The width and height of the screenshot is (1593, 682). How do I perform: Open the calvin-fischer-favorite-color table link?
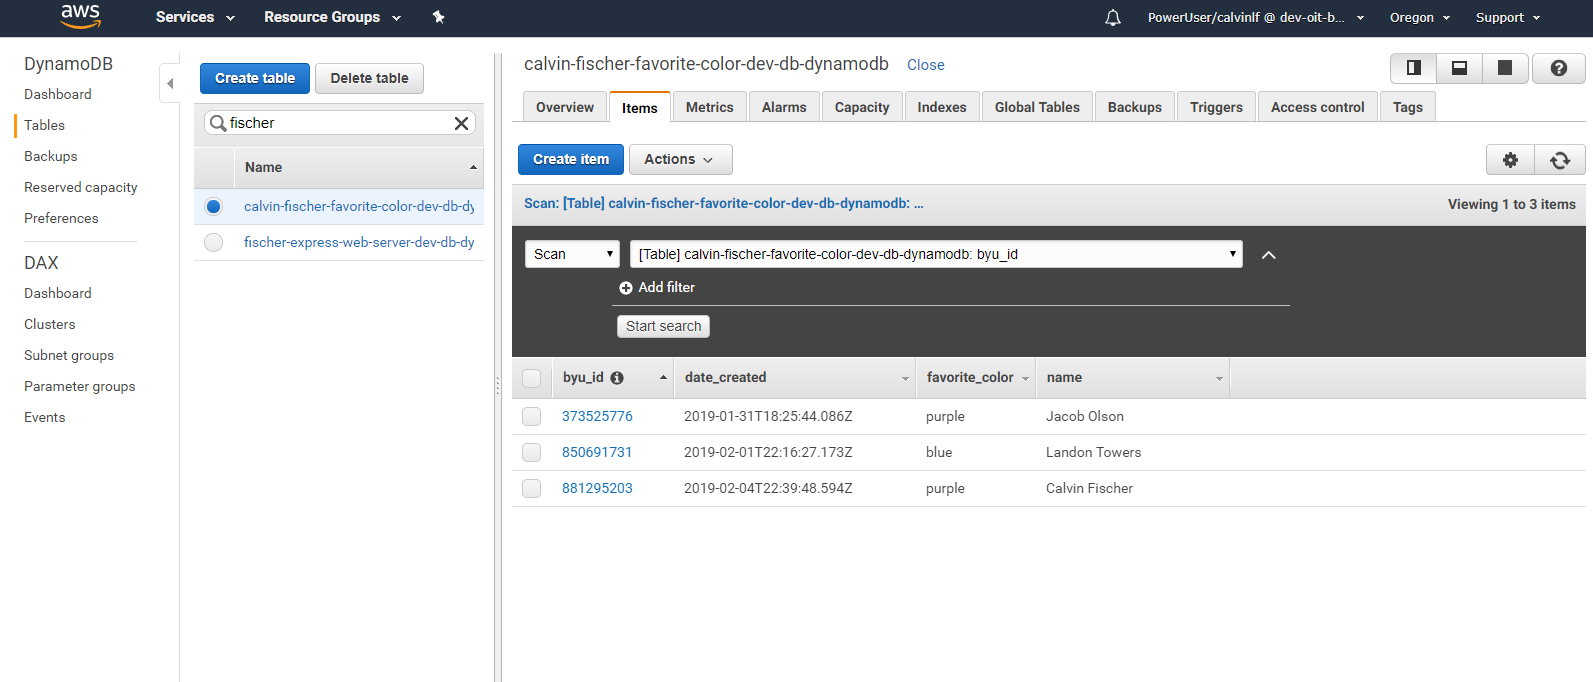(359, 206)
